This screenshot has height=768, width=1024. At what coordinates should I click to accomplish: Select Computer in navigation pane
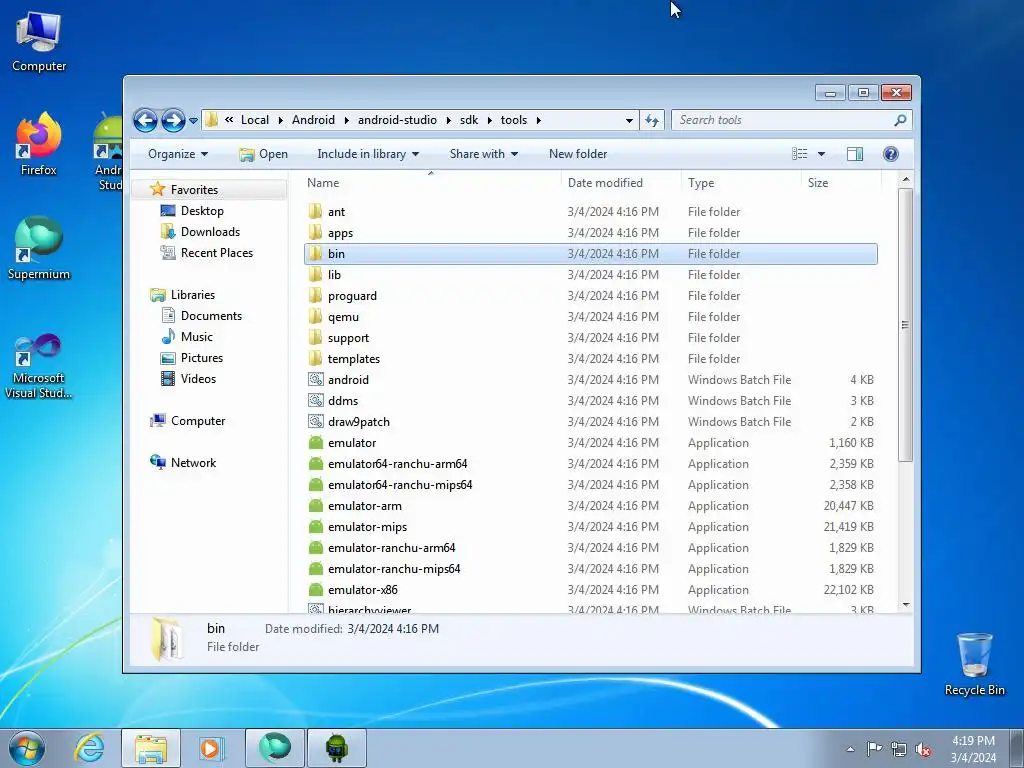pyautogui.click(x=197, y=421)
